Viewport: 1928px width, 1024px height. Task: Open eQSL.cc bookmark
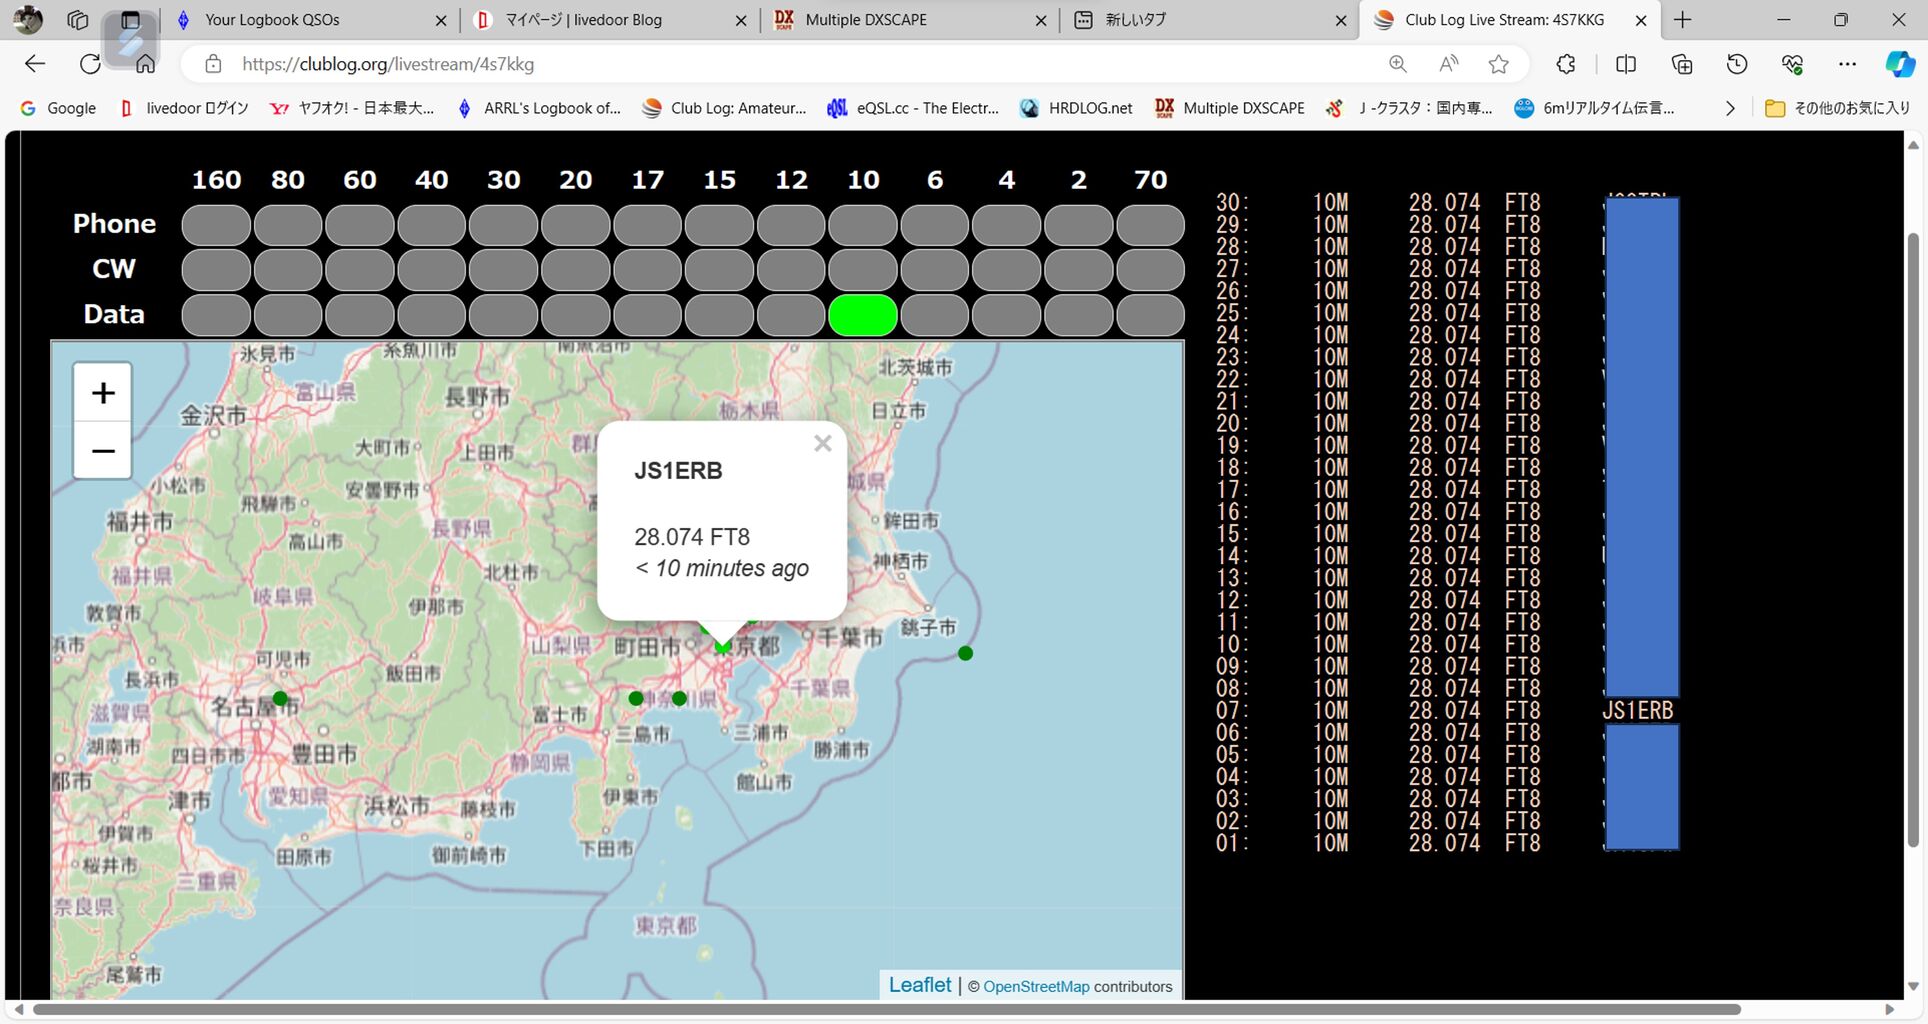pos(913,108)
